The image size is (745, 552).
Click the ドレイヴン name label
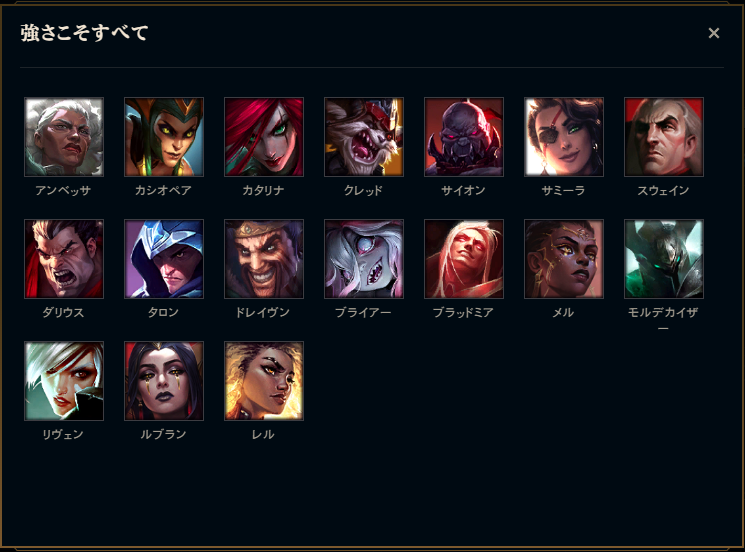(x=263, y=312)
